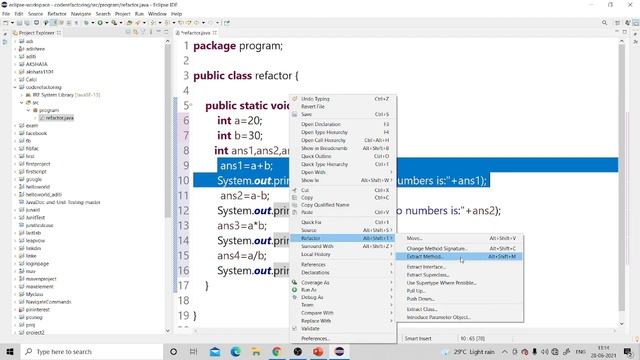Click code line 'ans2=a-b;' in editor

244,196
